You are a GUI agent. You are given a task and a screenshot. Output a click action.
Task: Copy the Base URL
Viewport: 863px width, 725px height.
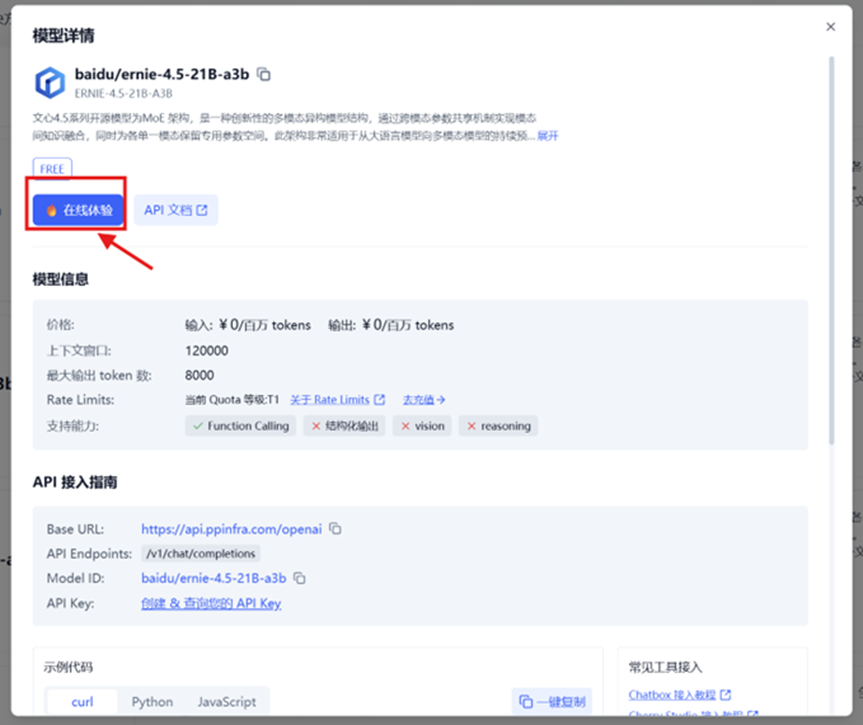[x=335, y=528]
